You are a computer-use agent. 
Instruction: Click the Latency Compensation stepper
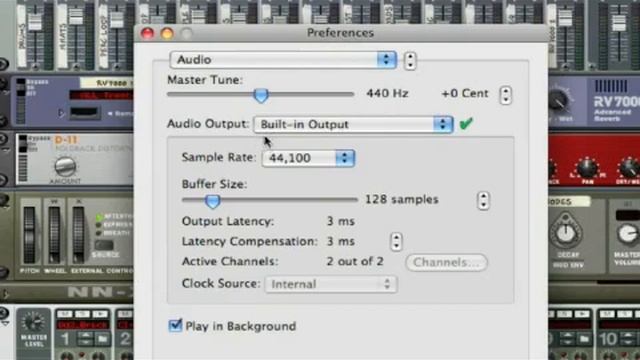click(396, 242)
